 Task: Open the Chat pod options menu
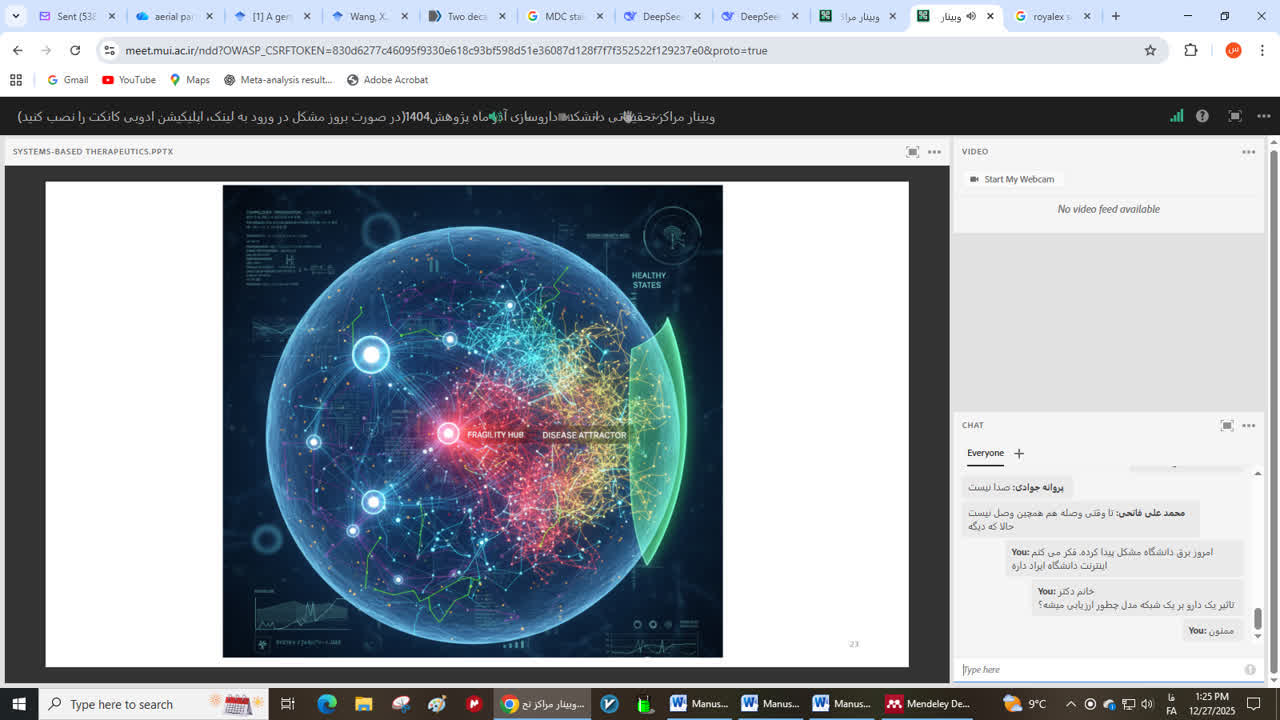[x=1248, y=425]
